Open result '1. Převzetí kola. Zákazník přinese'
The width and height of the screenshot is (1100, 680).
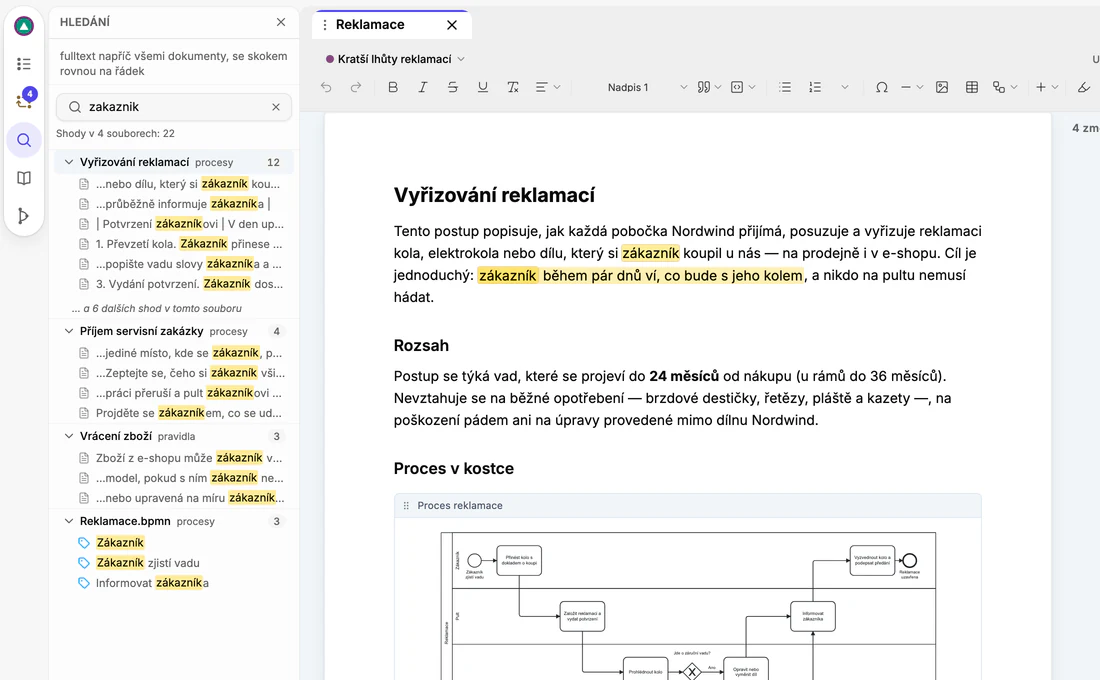[180, 244]
